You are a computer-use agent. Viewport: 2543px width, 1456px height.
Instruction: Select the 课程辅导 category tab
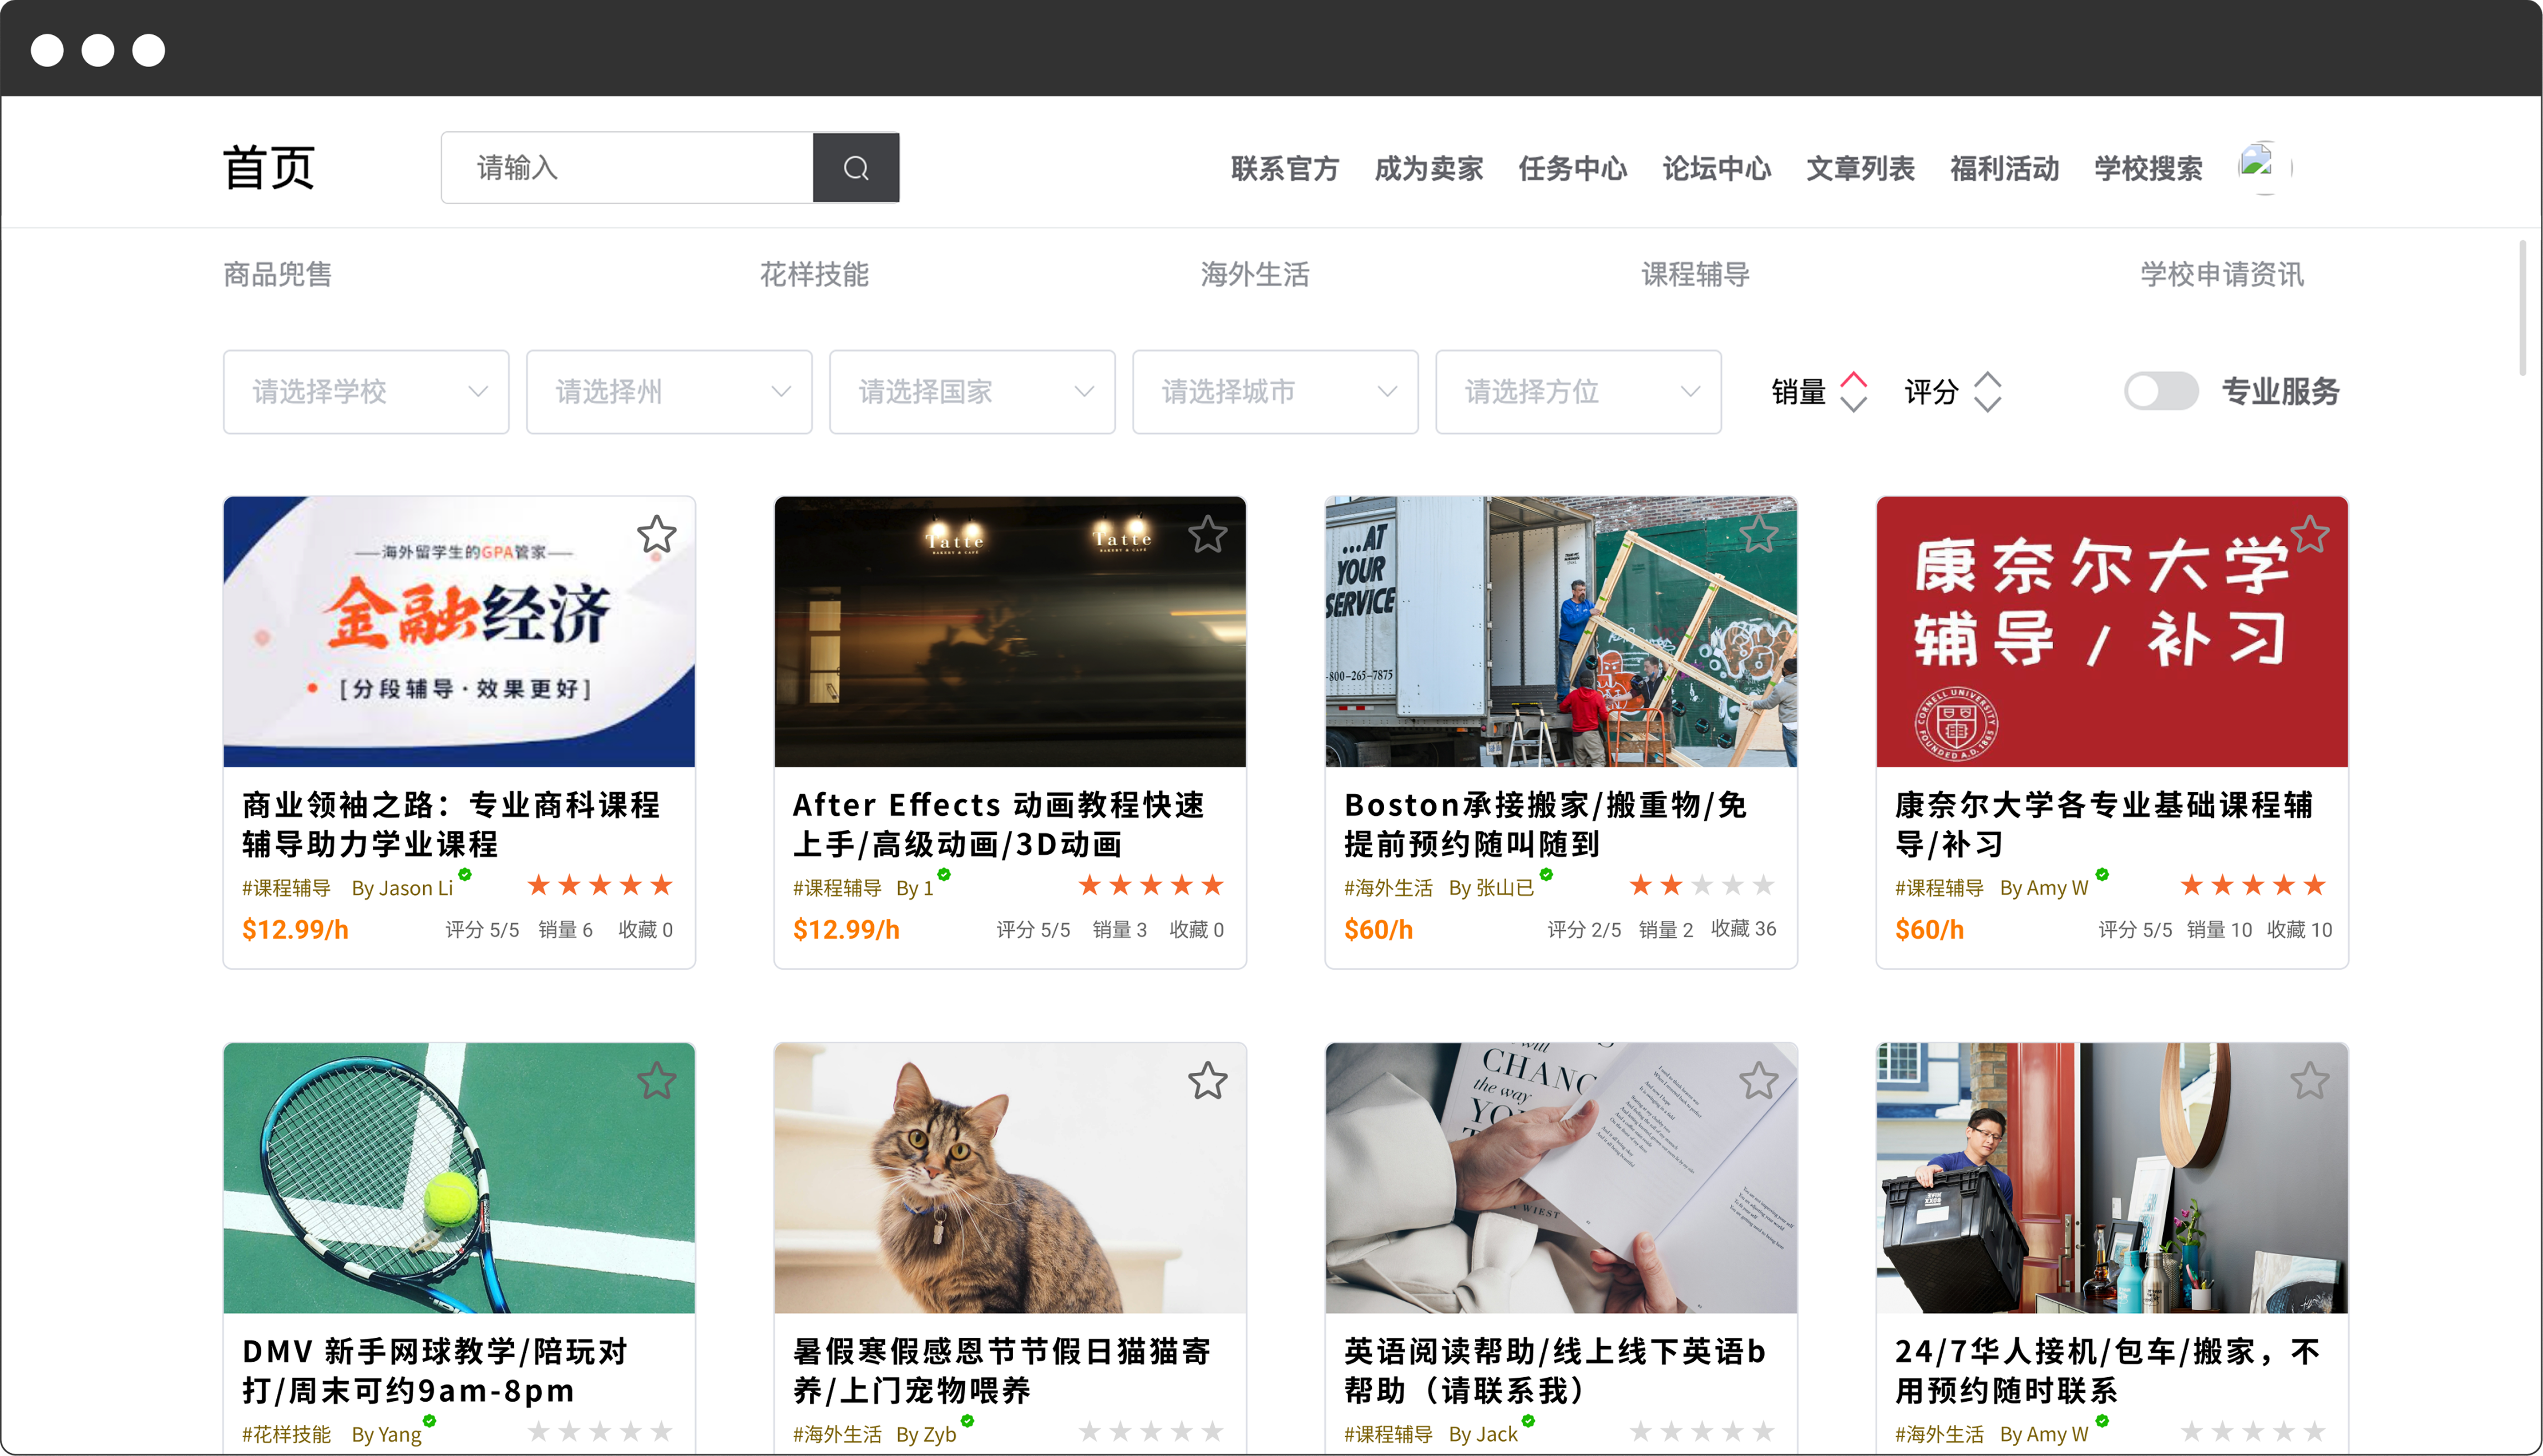tap(1696, 274)
